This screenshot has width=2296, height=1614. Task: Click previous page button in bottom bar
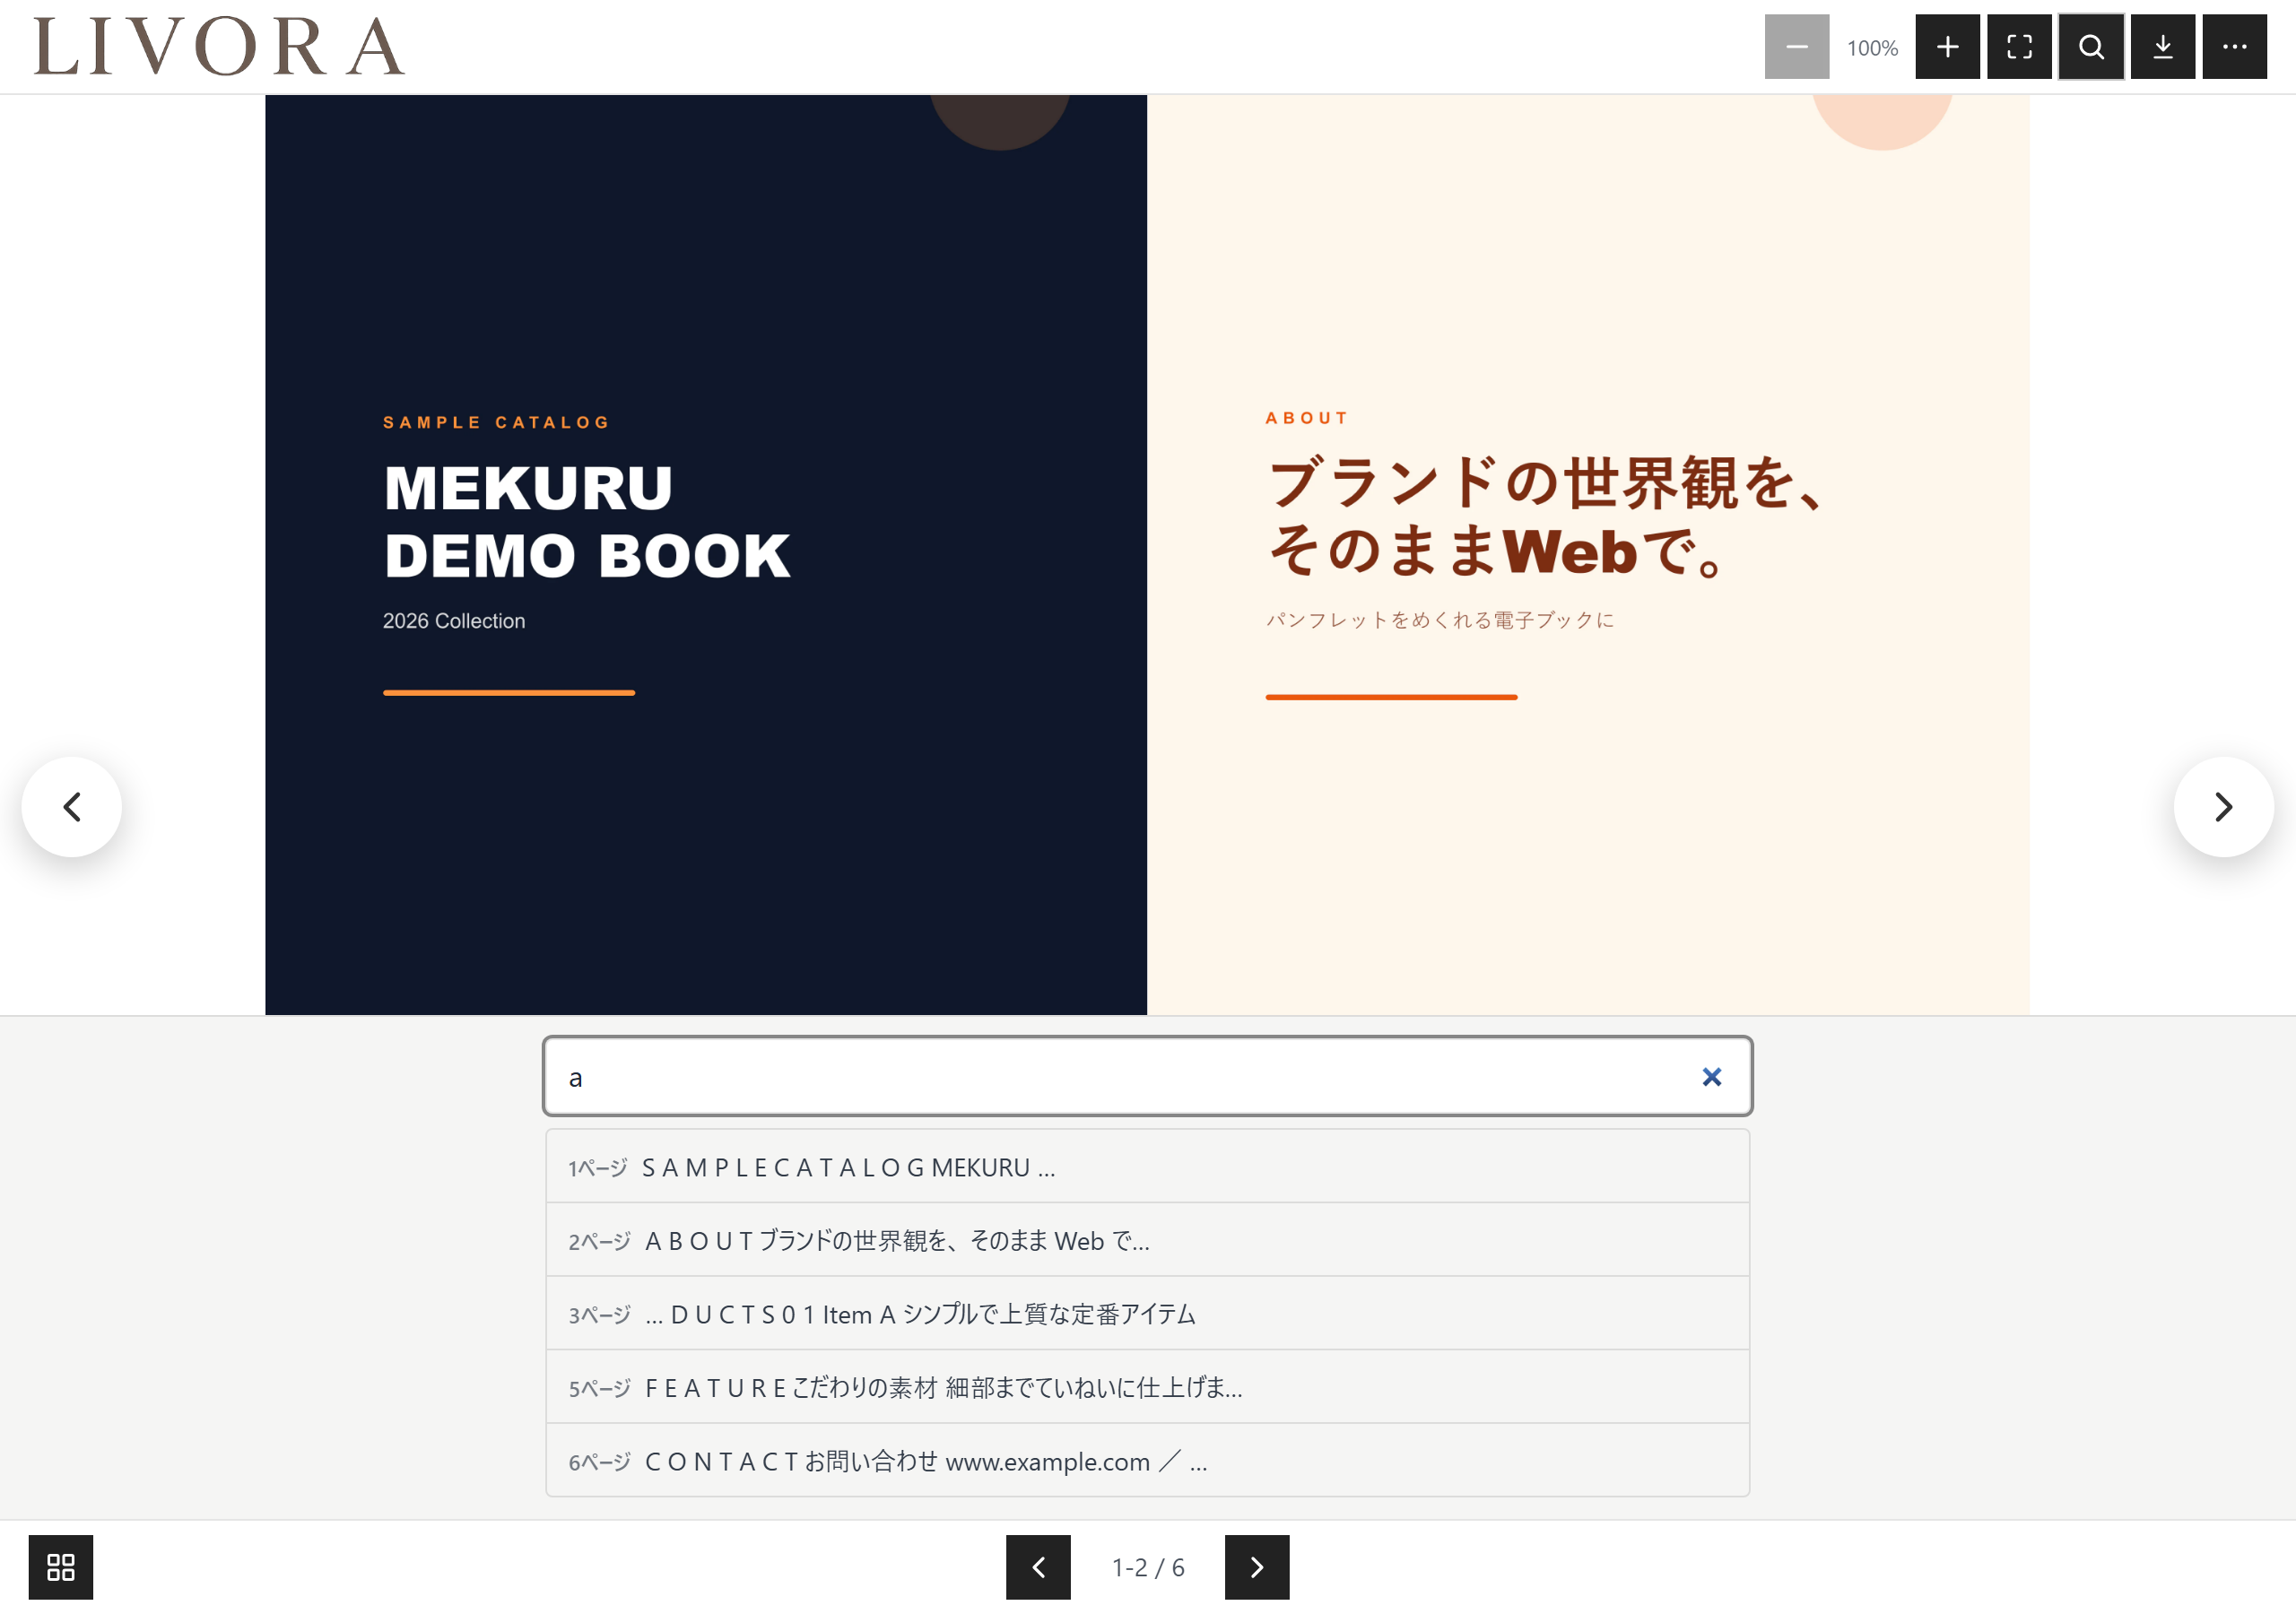[x=1038, y=1567]
